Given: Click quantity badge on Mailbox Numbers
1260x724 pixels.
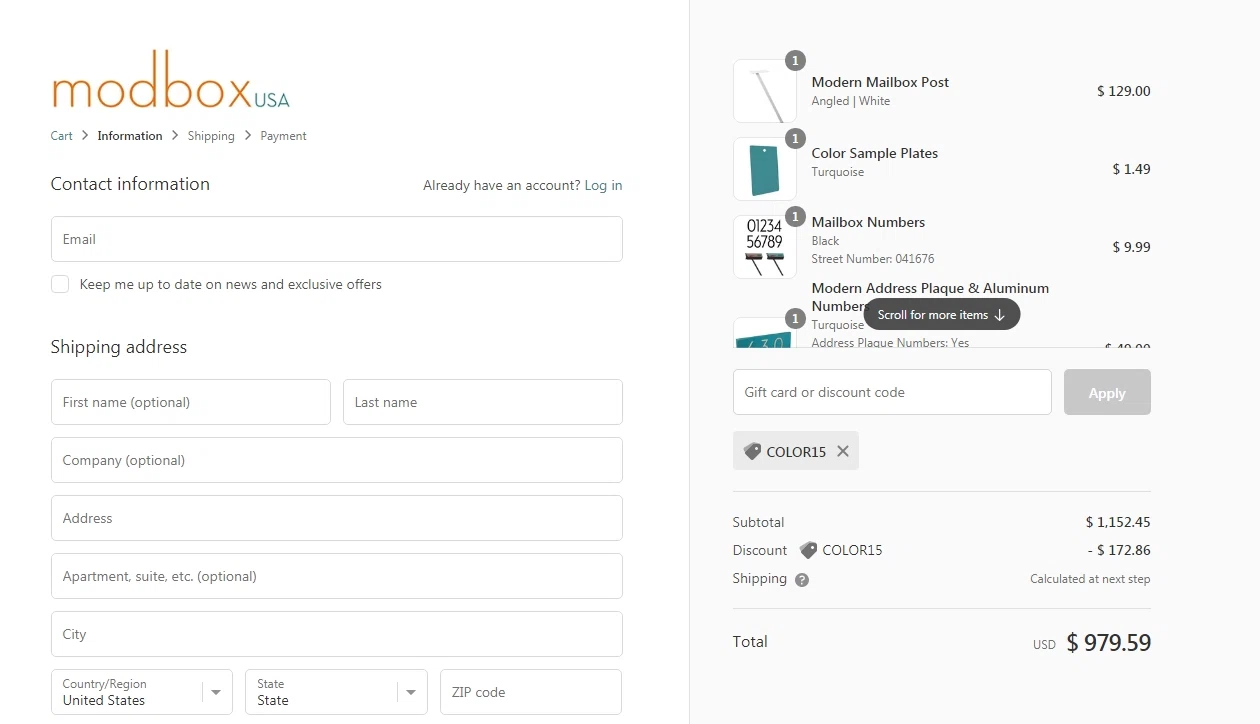Looking at the screenshot, I should pos(795,217).
